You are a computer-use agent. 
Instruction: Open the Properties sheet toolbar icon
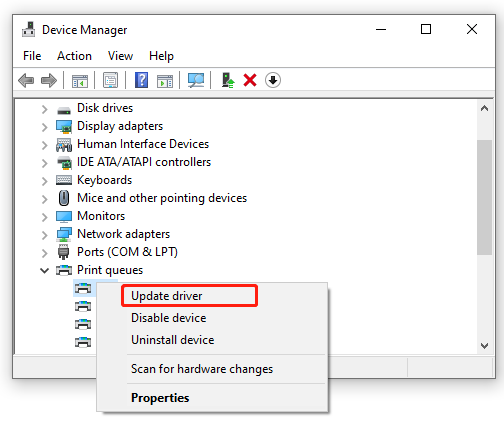click(x=110, y=80)
